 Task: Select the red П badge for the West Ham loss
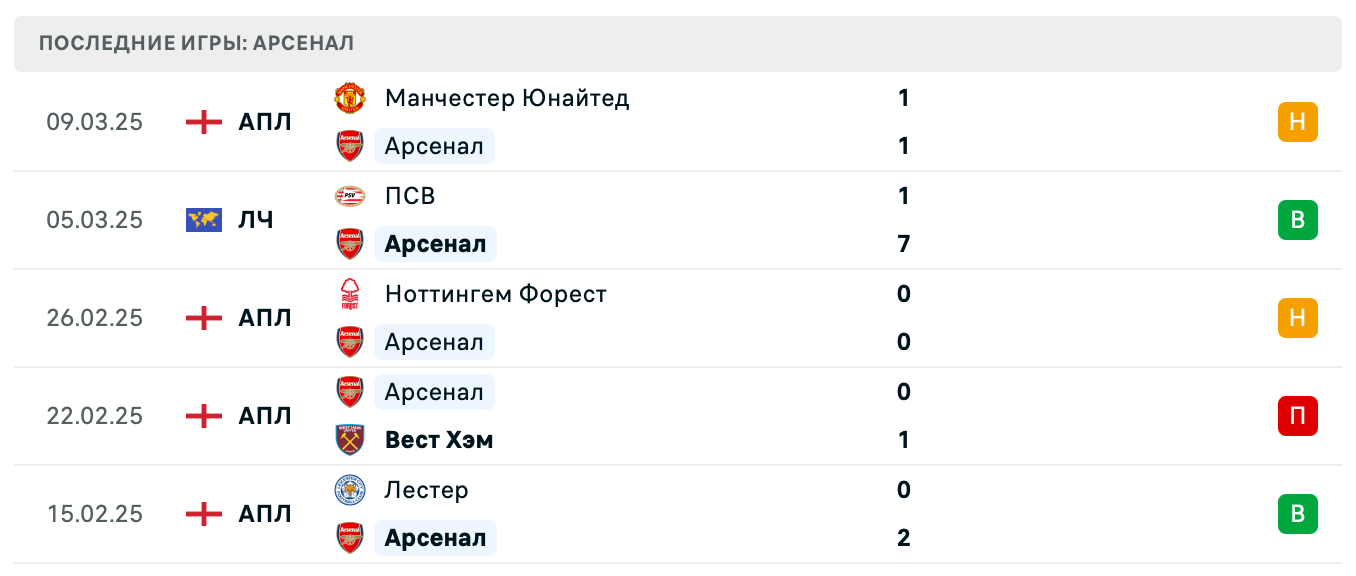[x=1298, y=417]
